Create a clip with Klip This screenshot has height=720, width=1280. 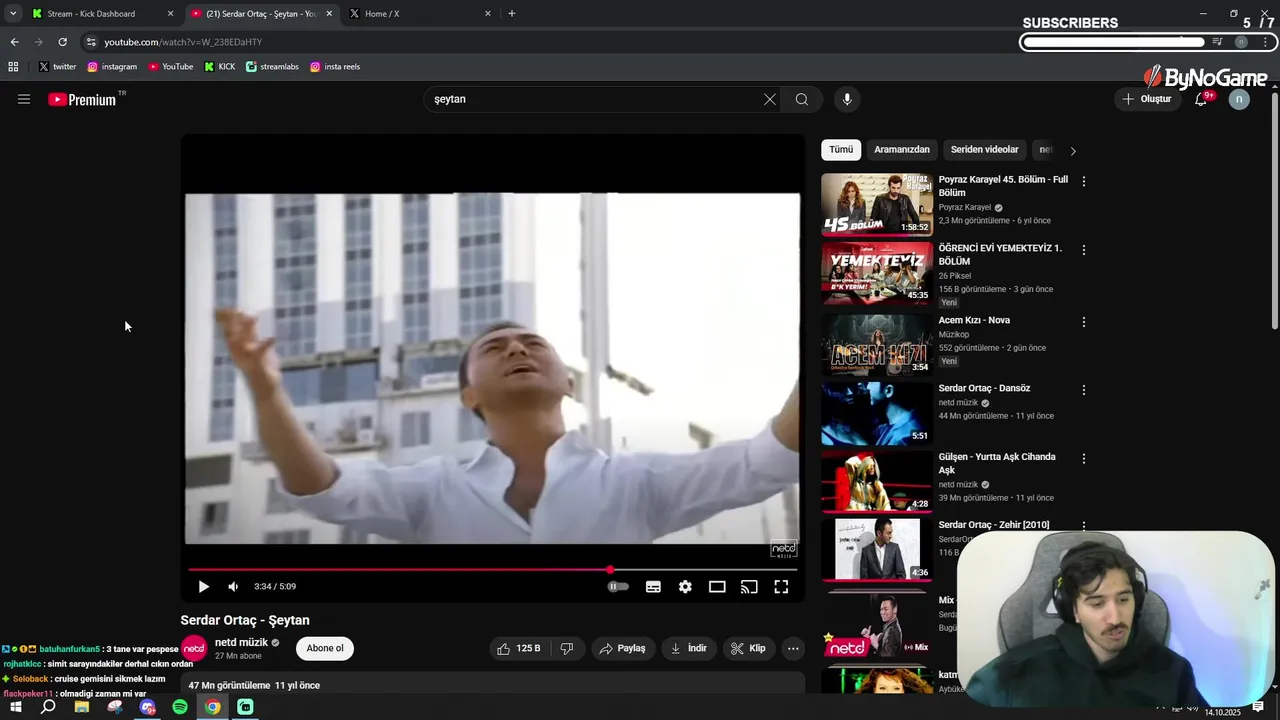tap(748, 648)
